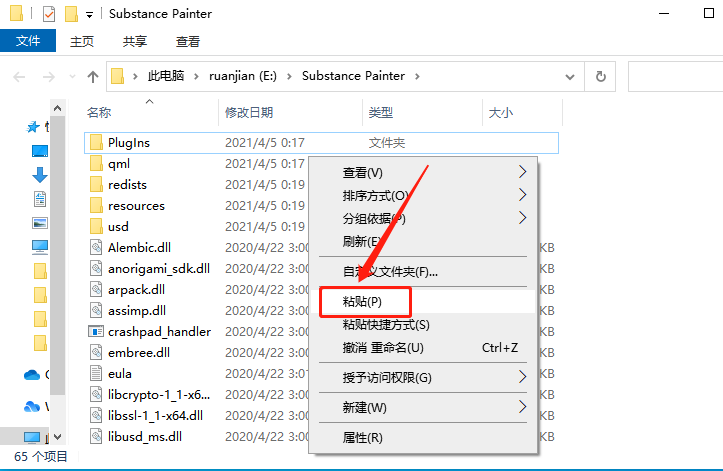Open the qml folder icon

(96, 163)
